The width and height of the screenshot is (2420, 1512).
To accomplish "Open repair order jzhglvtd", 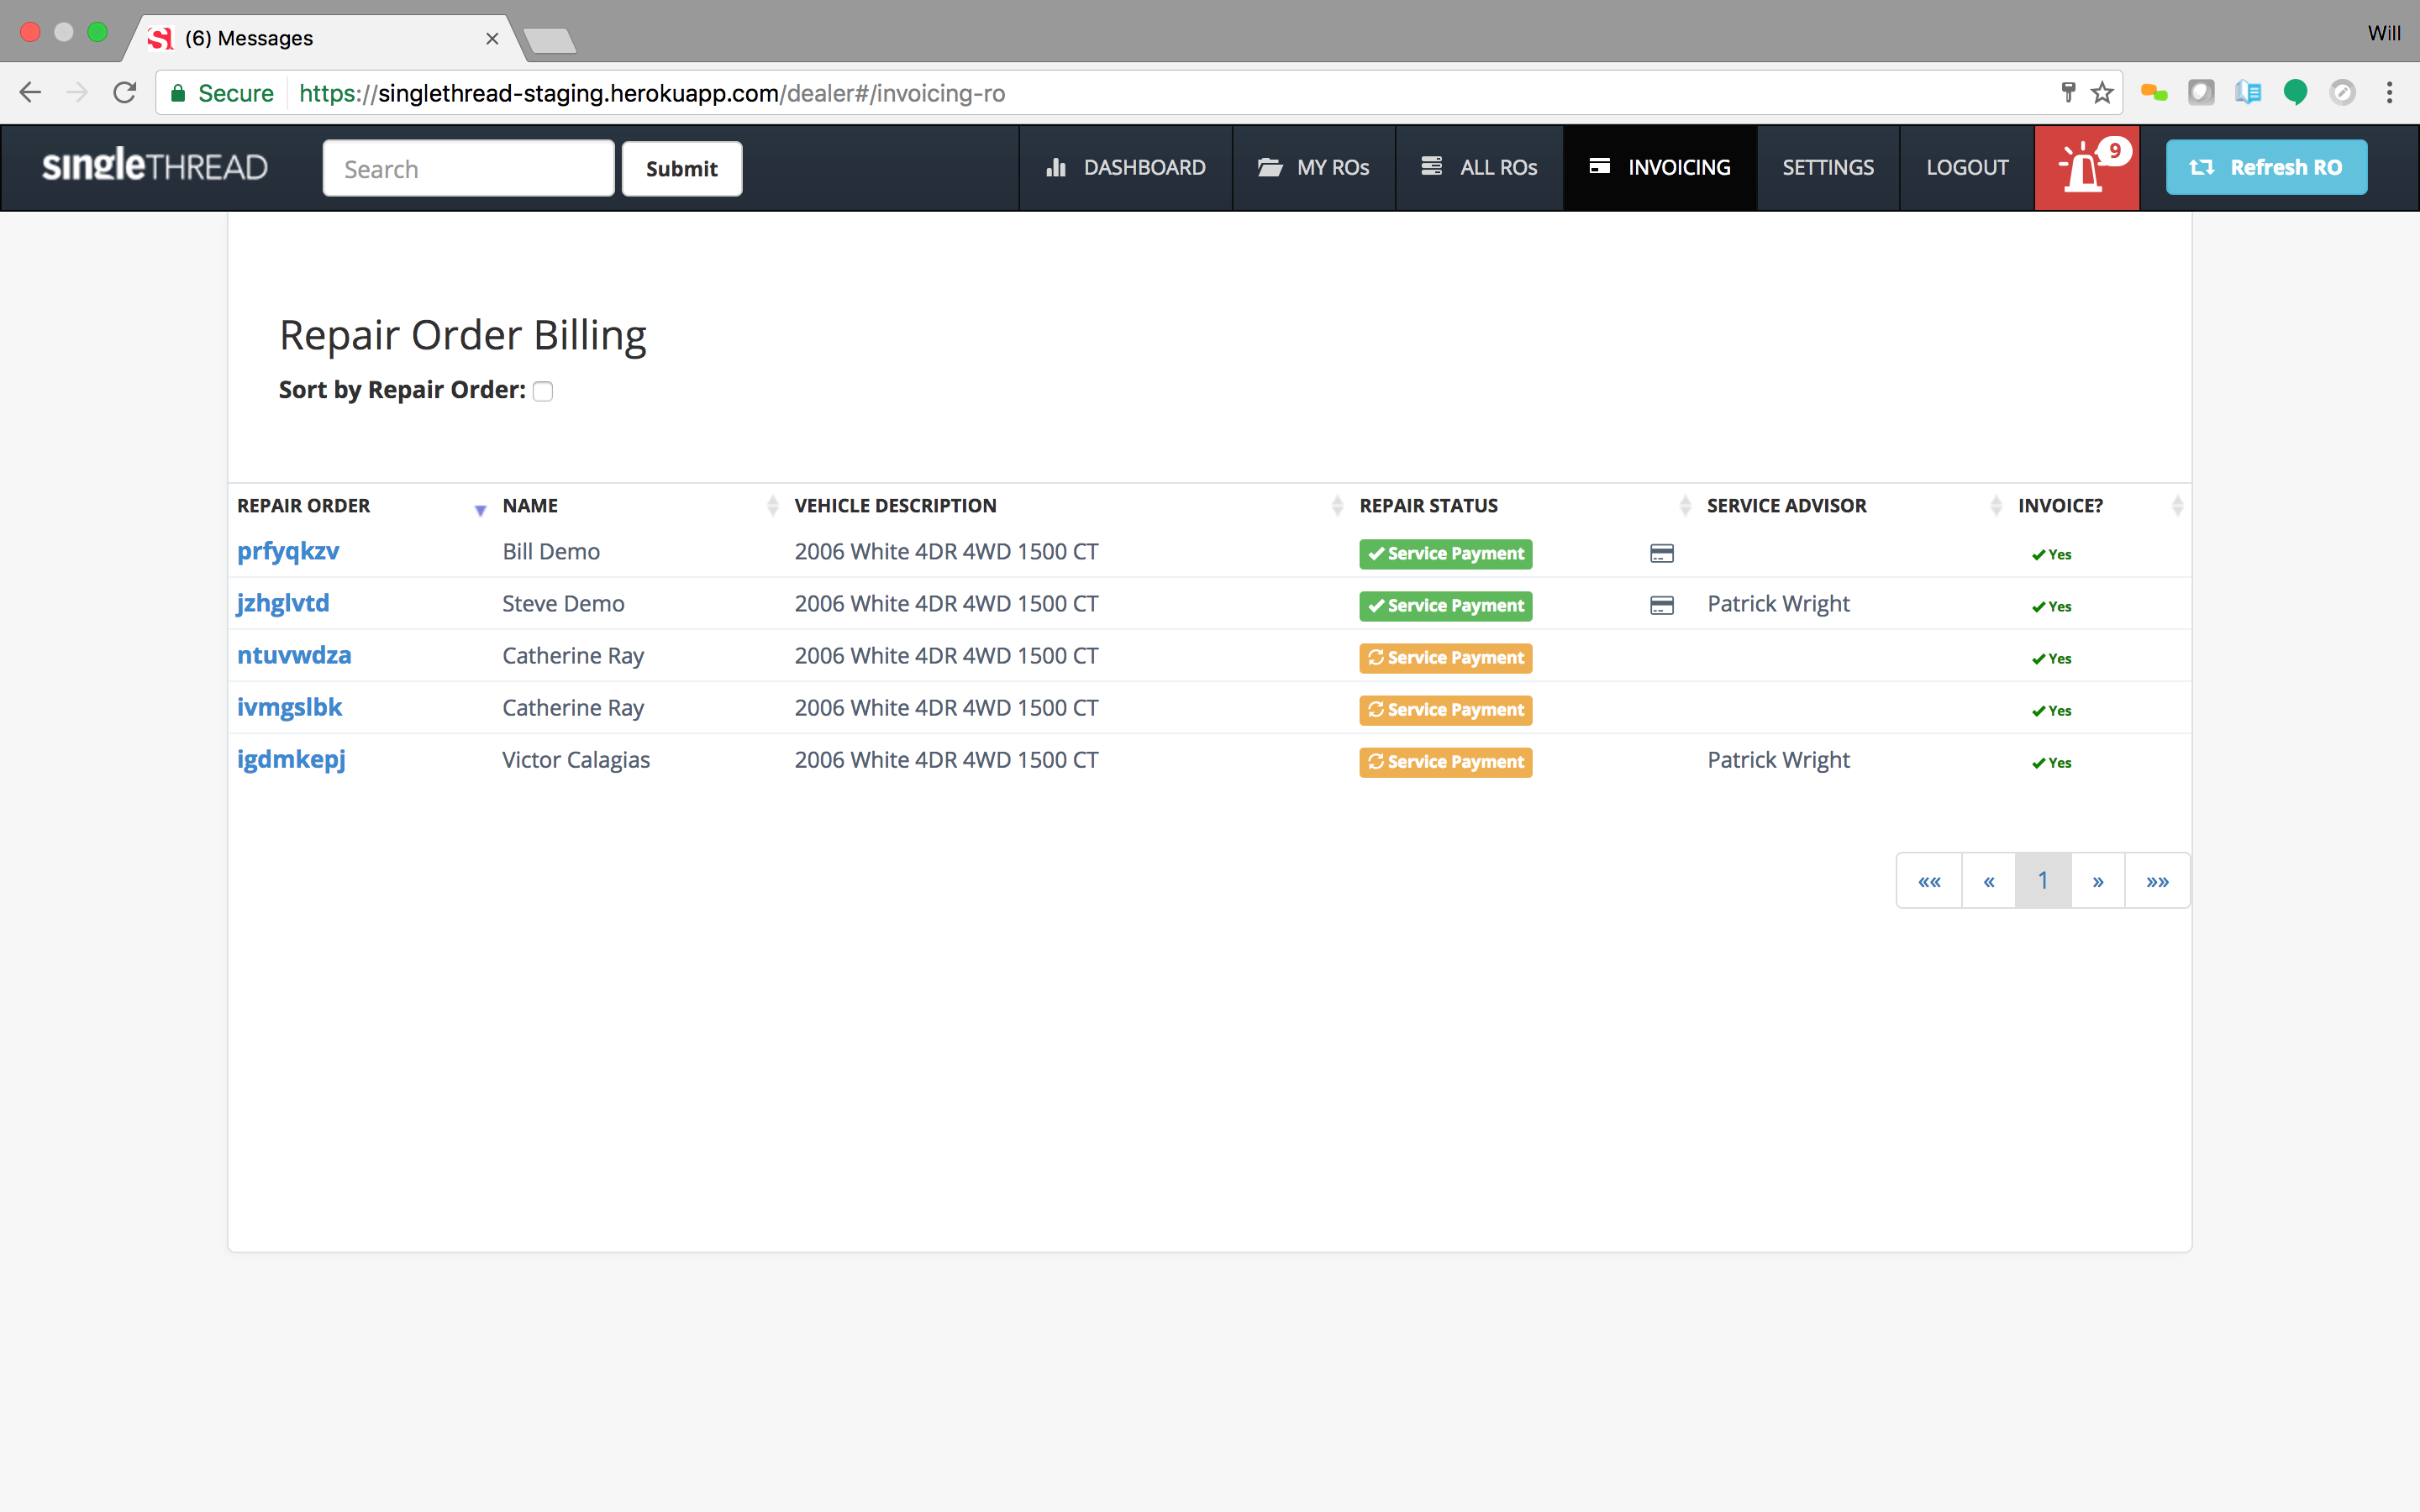I will click(283, 604).
